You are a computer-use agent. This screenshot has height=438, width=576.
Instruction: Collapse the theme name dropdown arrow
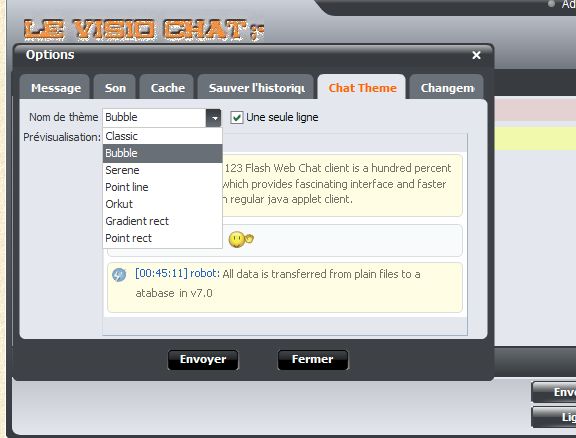click(213, 118)
